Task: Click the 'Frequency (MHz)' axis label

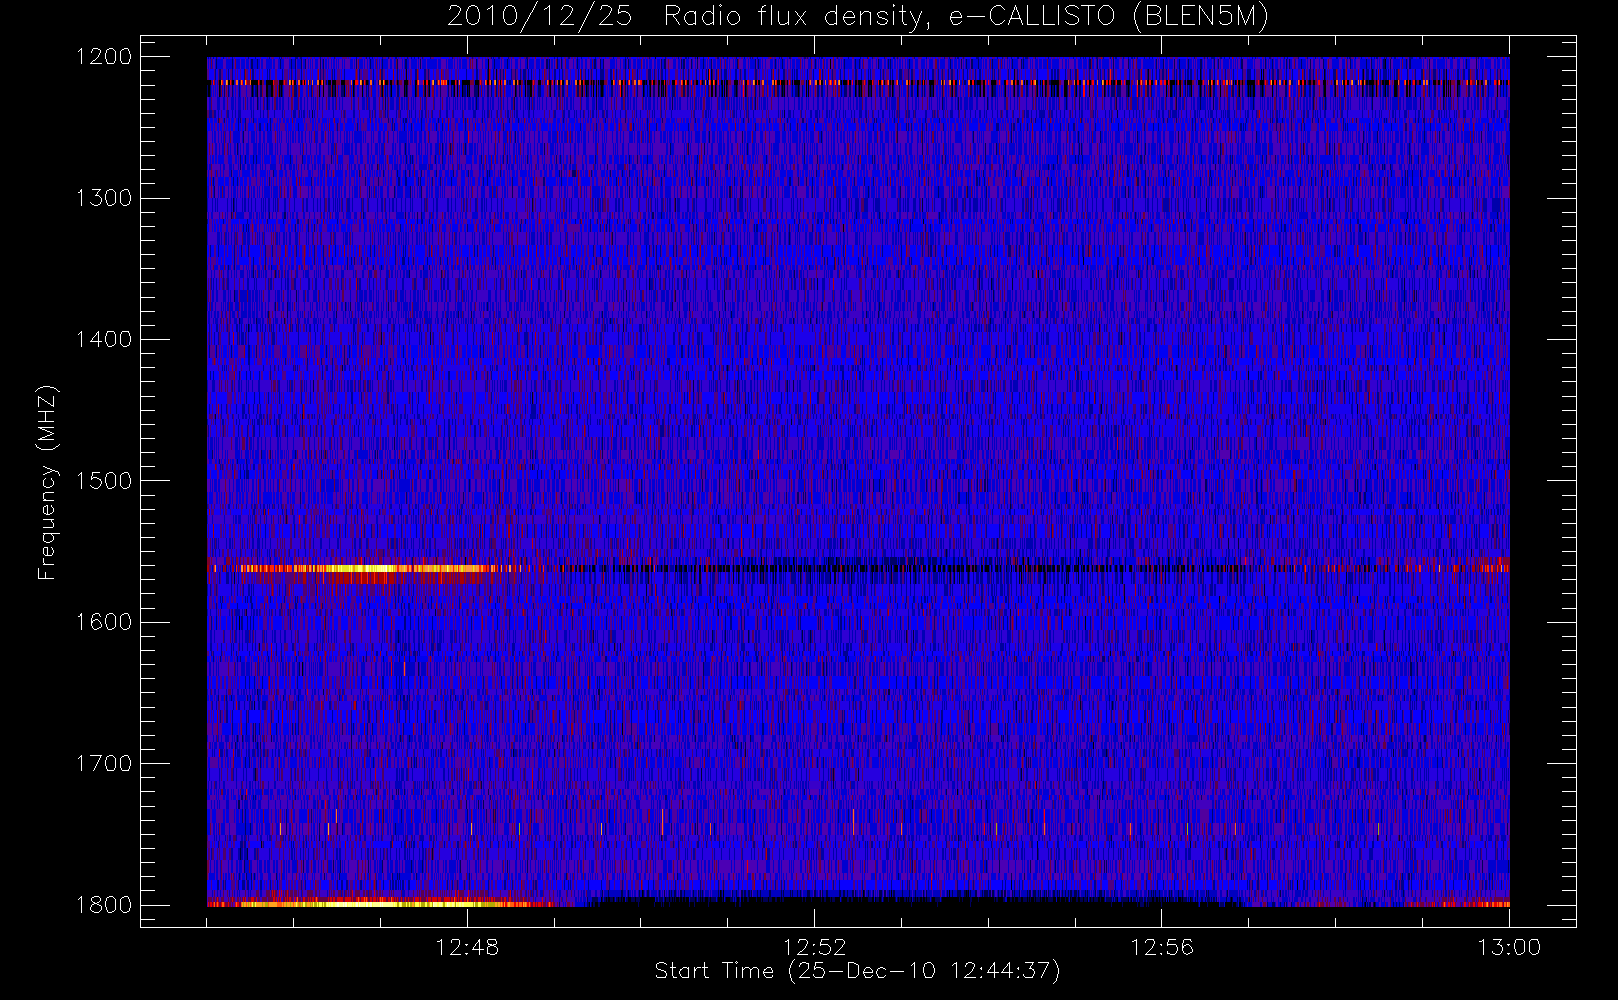Action: click(x=46, y=482)
